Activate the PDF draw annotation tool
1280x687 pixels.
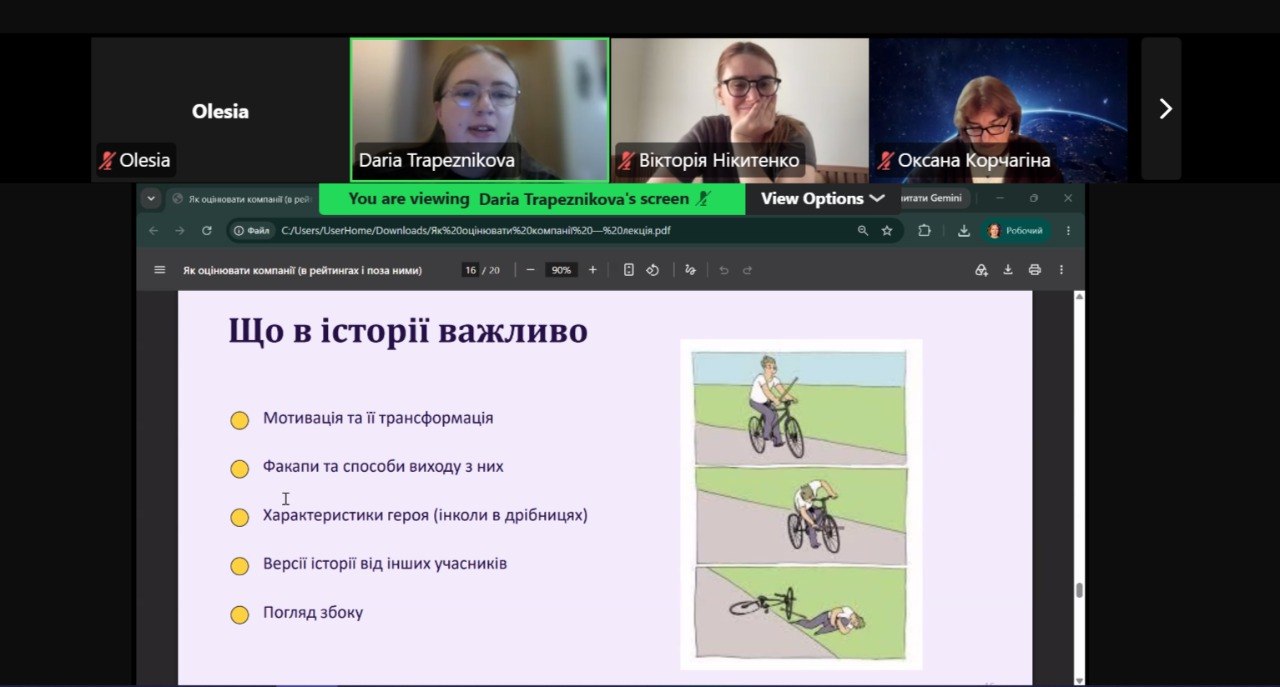(690, 270)
